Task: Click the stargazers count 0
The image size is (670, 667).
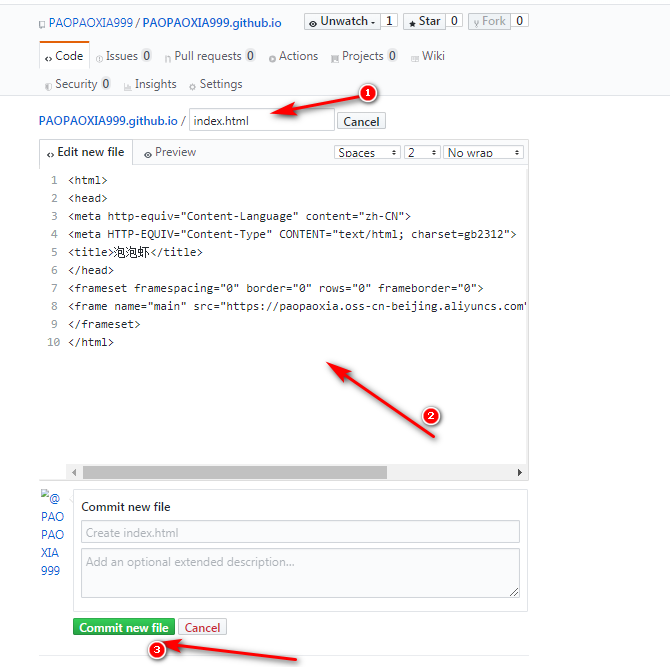Action: (454, 21)
